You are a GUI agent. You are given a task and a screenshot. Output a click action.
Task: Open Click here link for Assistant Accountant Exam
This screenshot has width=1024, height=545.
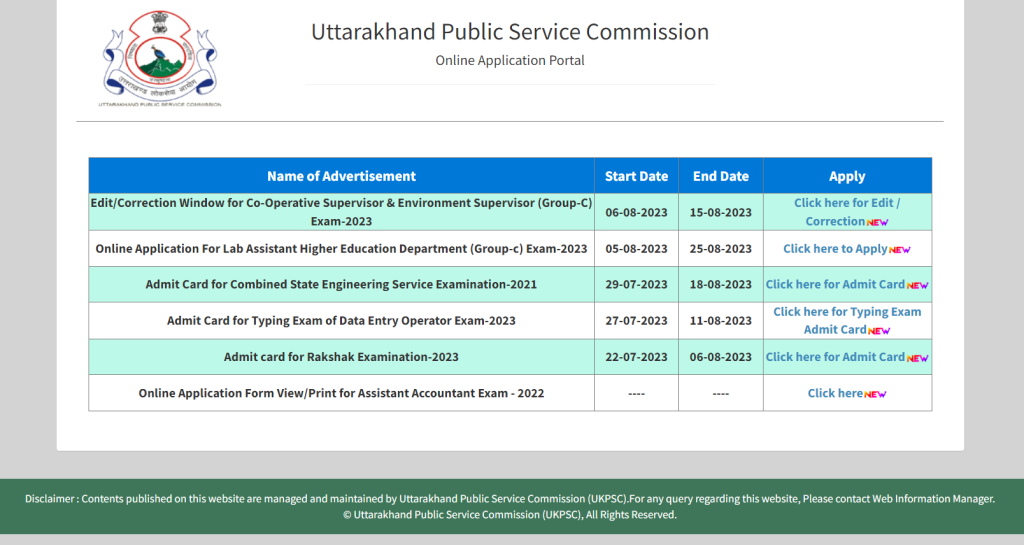(x=835, y=393)
